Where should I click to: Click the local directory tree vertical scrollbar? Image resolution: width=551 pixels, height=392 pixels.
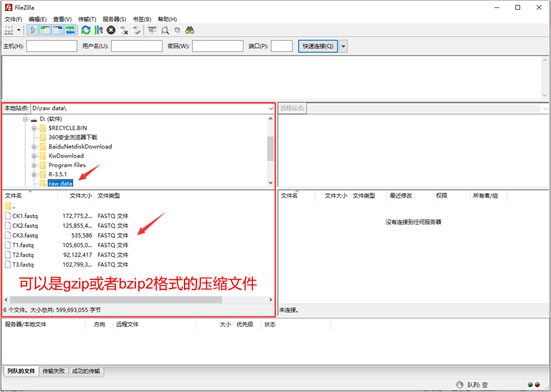coord(270,148)
